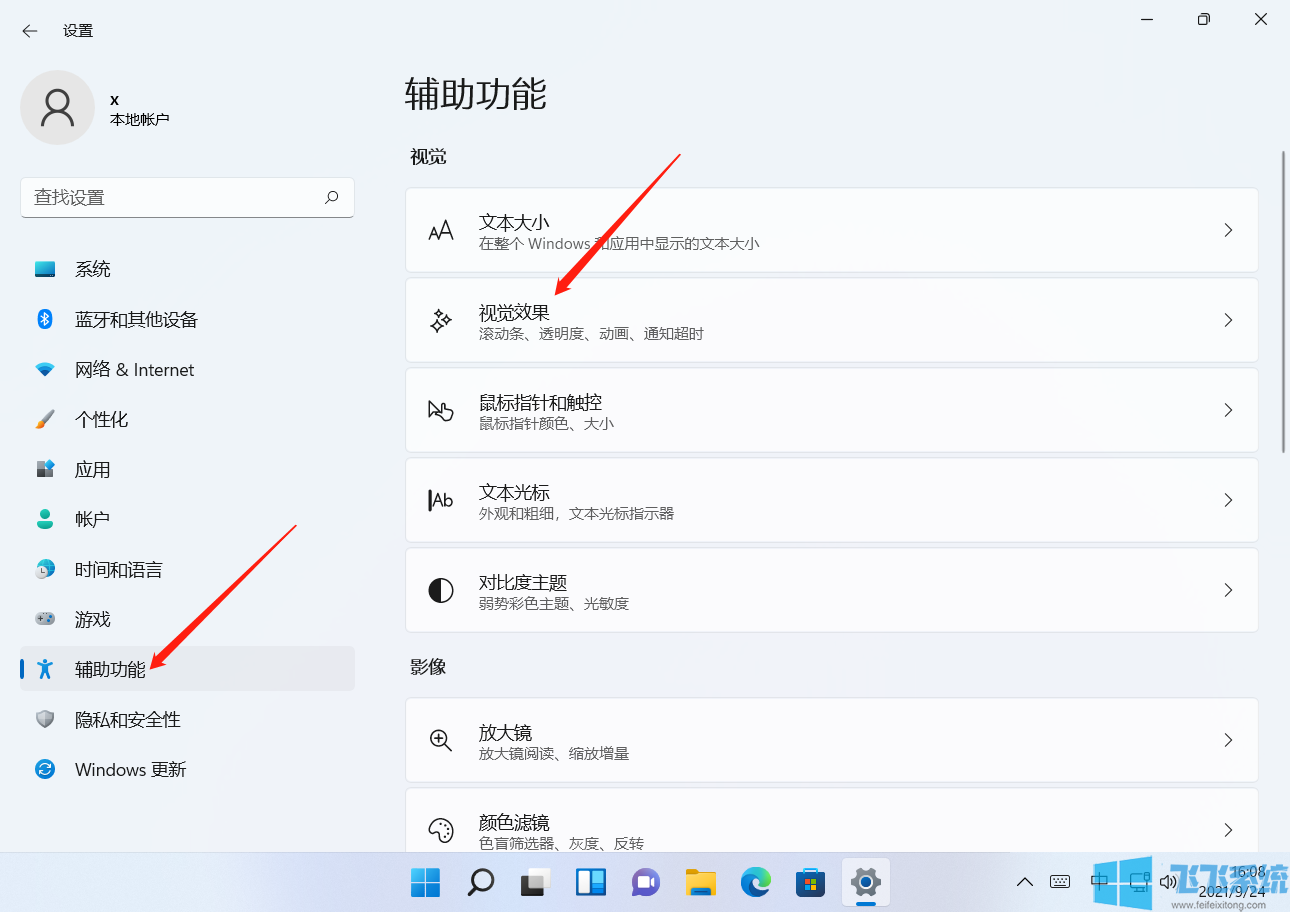Open the Visual effects settings entry

830,320
